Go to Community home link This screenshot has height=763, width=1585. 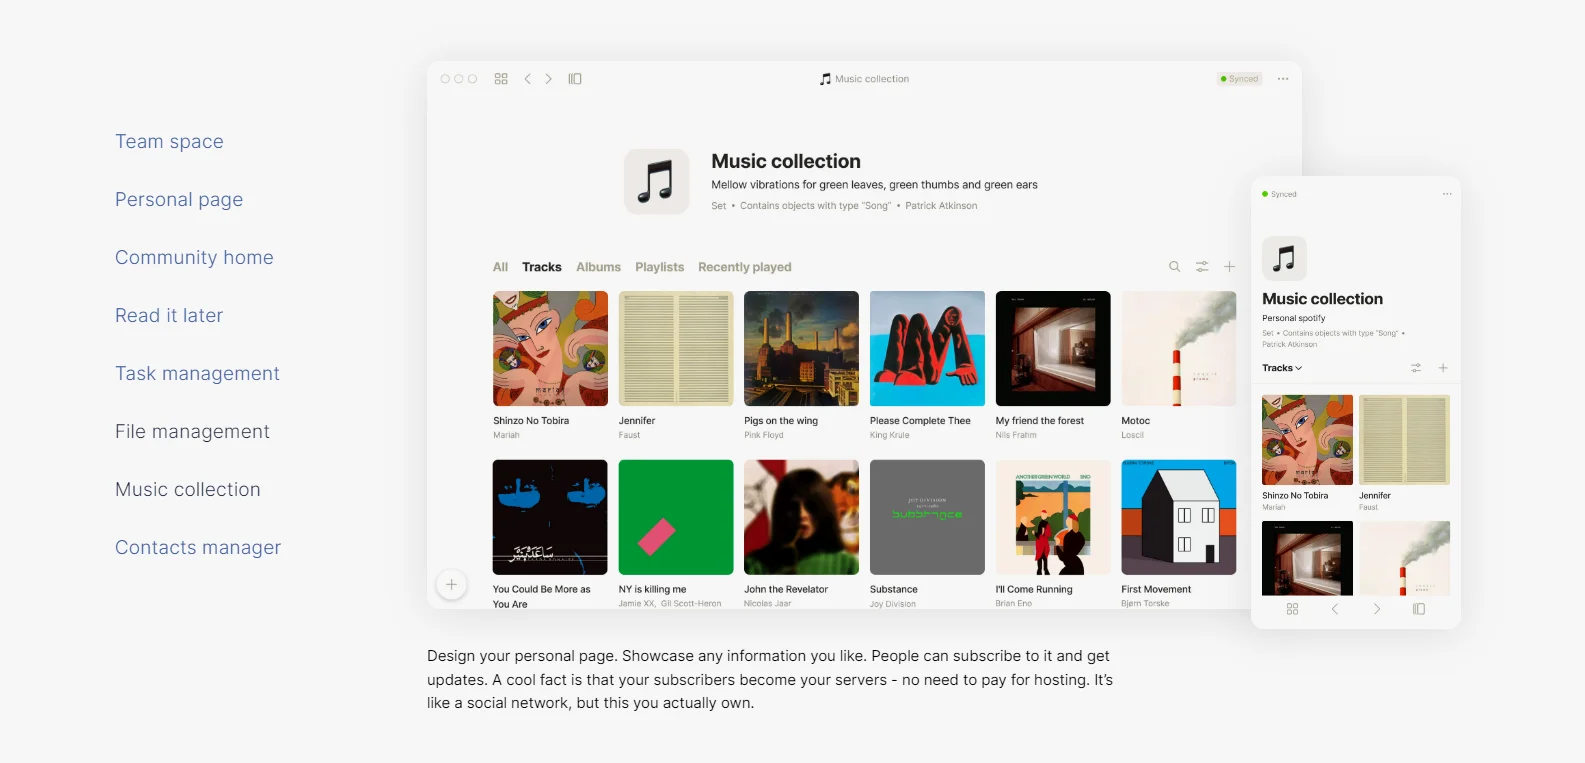tap(194, 258)
